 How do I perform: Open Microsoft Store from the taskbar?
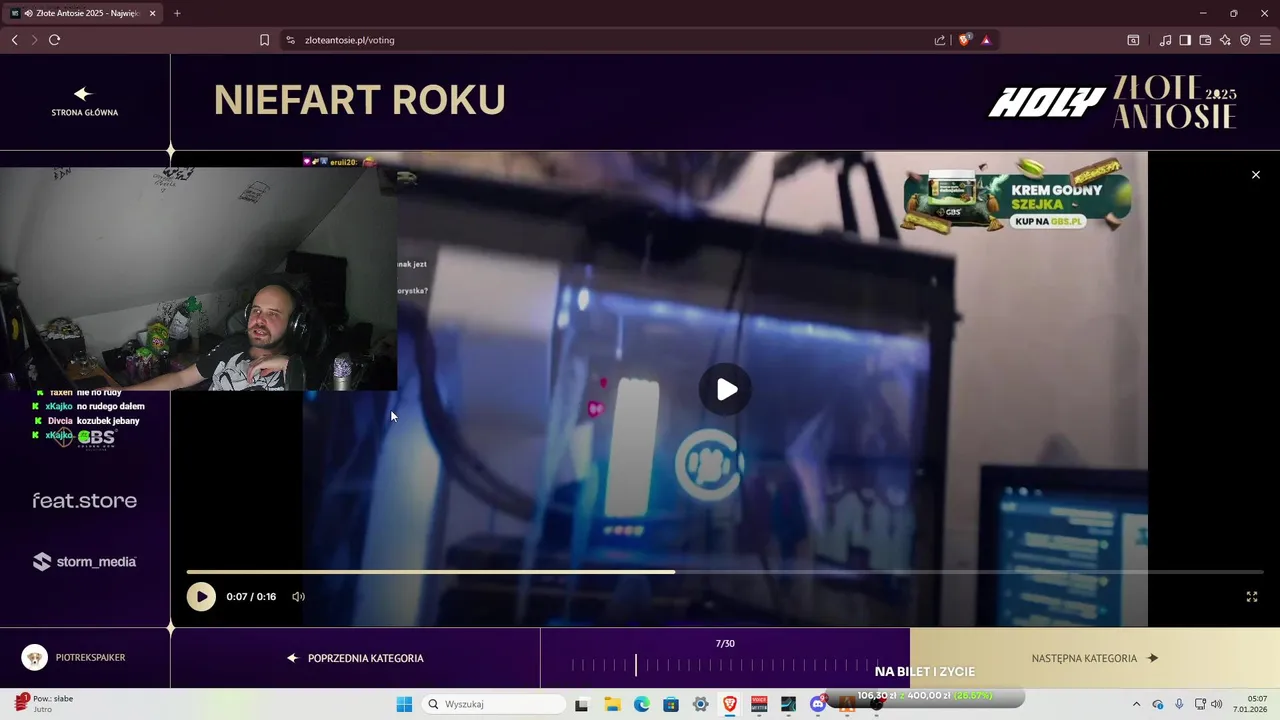pyautogui.click(x=671, y=704)
